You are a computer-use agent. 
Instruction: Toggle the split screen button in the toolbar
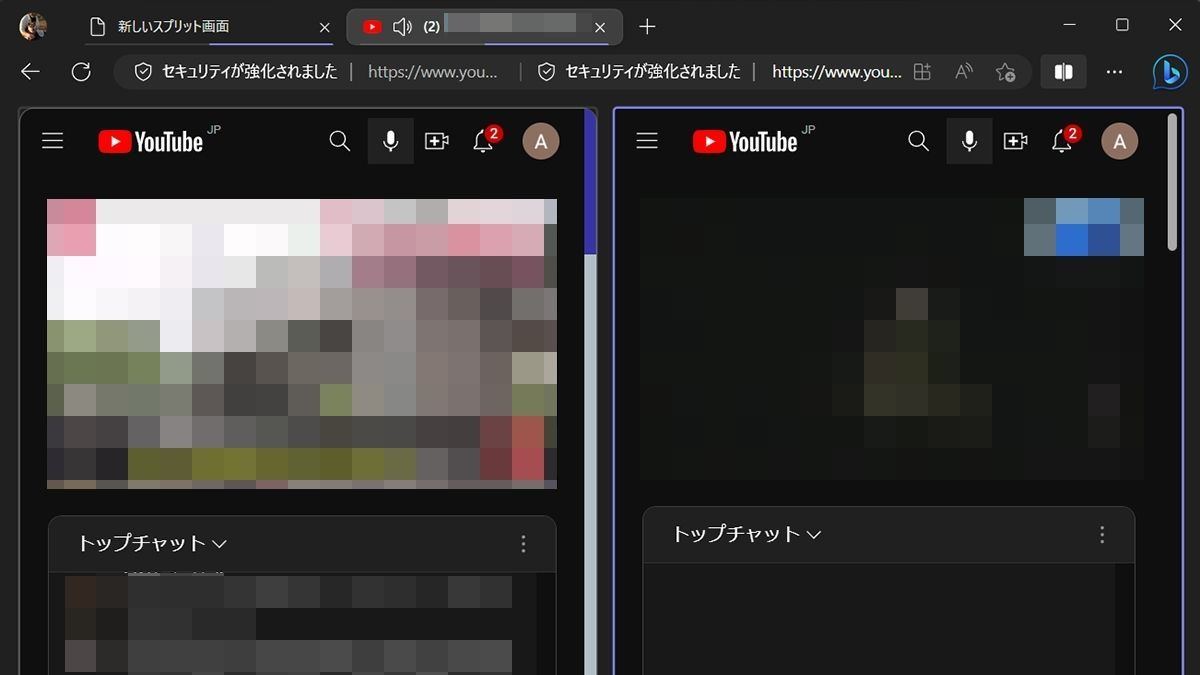(1064, 72)
